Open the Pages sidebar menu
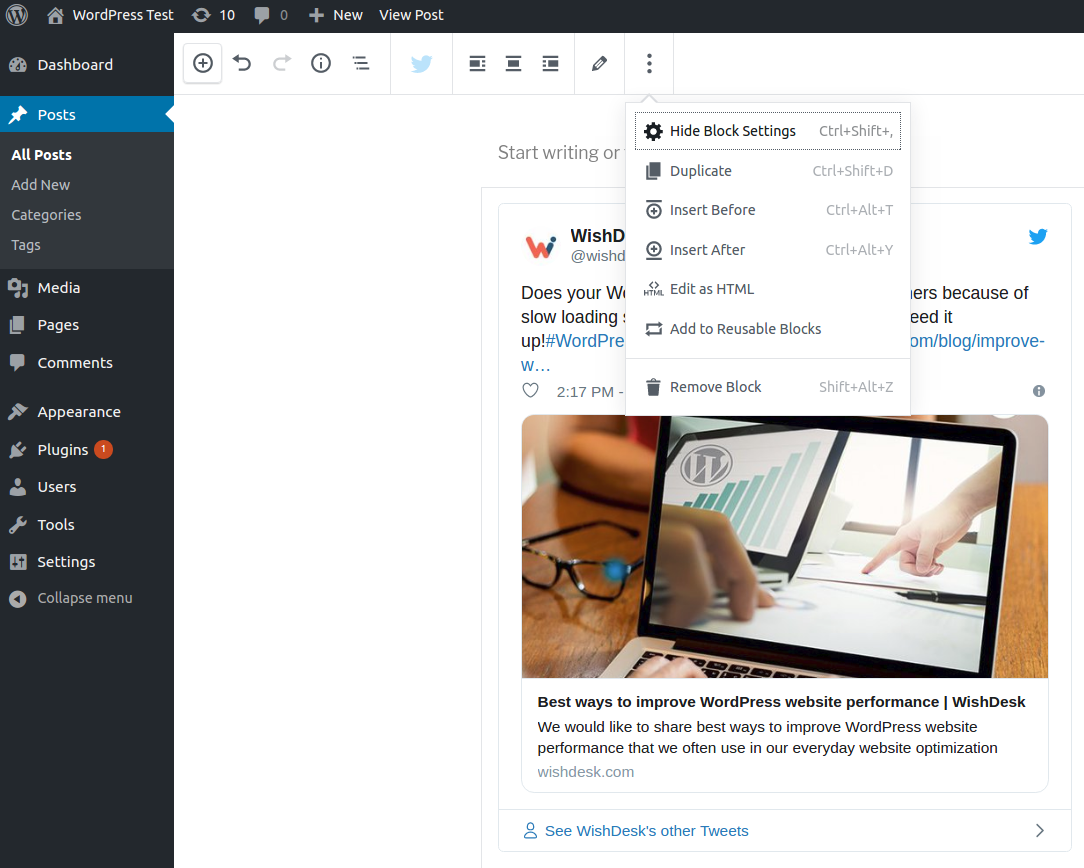The height and width of the screenshot is (868, 1084). [87, 325]
